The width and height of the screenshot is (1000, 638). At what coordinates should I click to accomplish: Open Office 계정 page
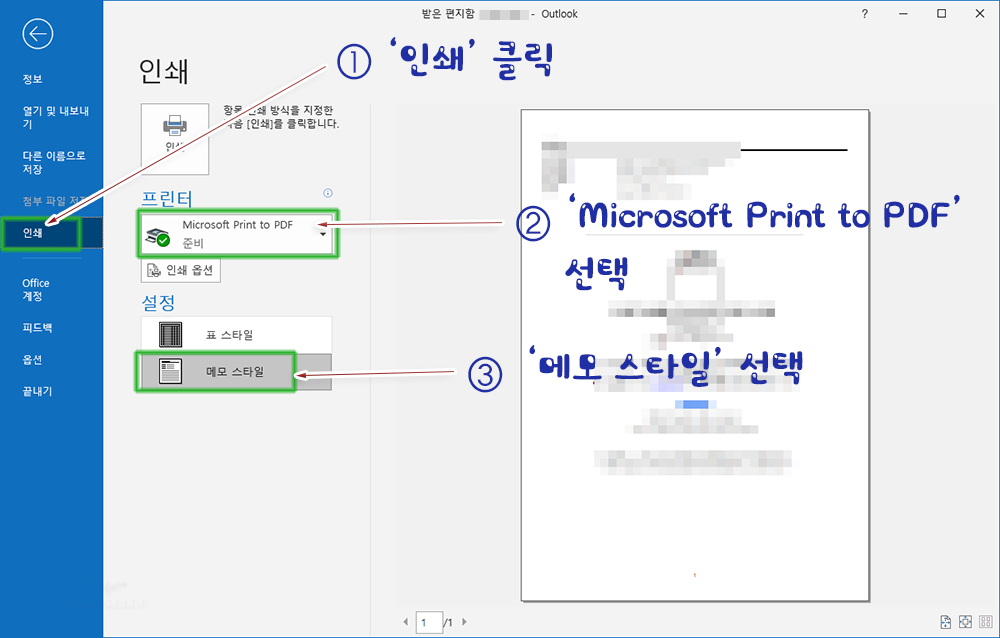[36, 290]
